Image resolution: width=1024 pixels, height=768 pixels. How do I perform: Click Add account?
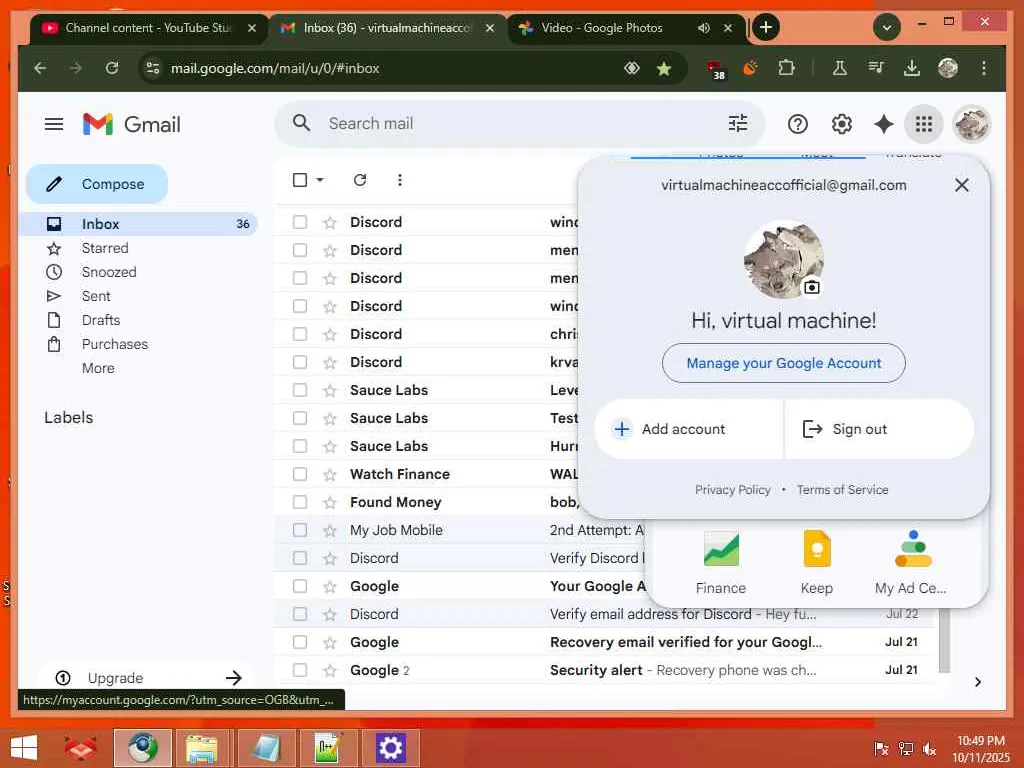click(688, 429)
